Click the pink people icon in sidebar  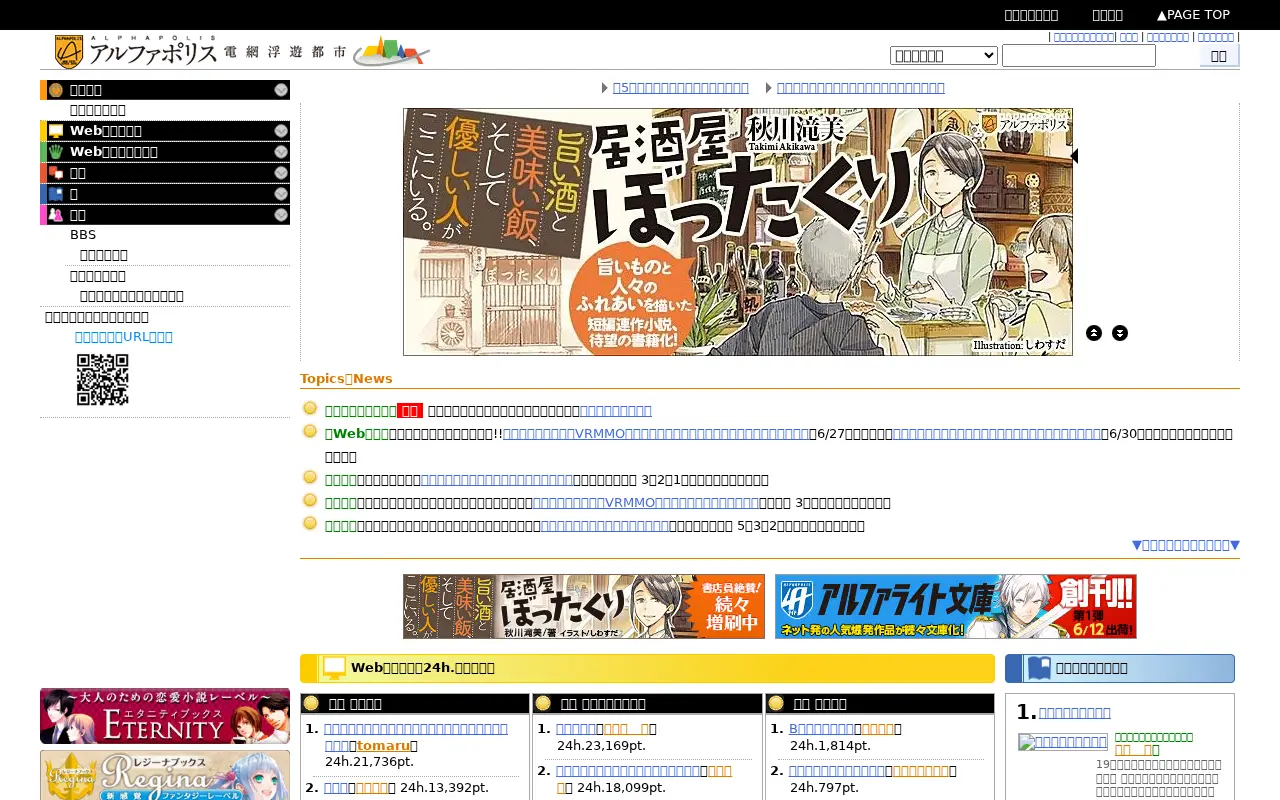(56, 215)
